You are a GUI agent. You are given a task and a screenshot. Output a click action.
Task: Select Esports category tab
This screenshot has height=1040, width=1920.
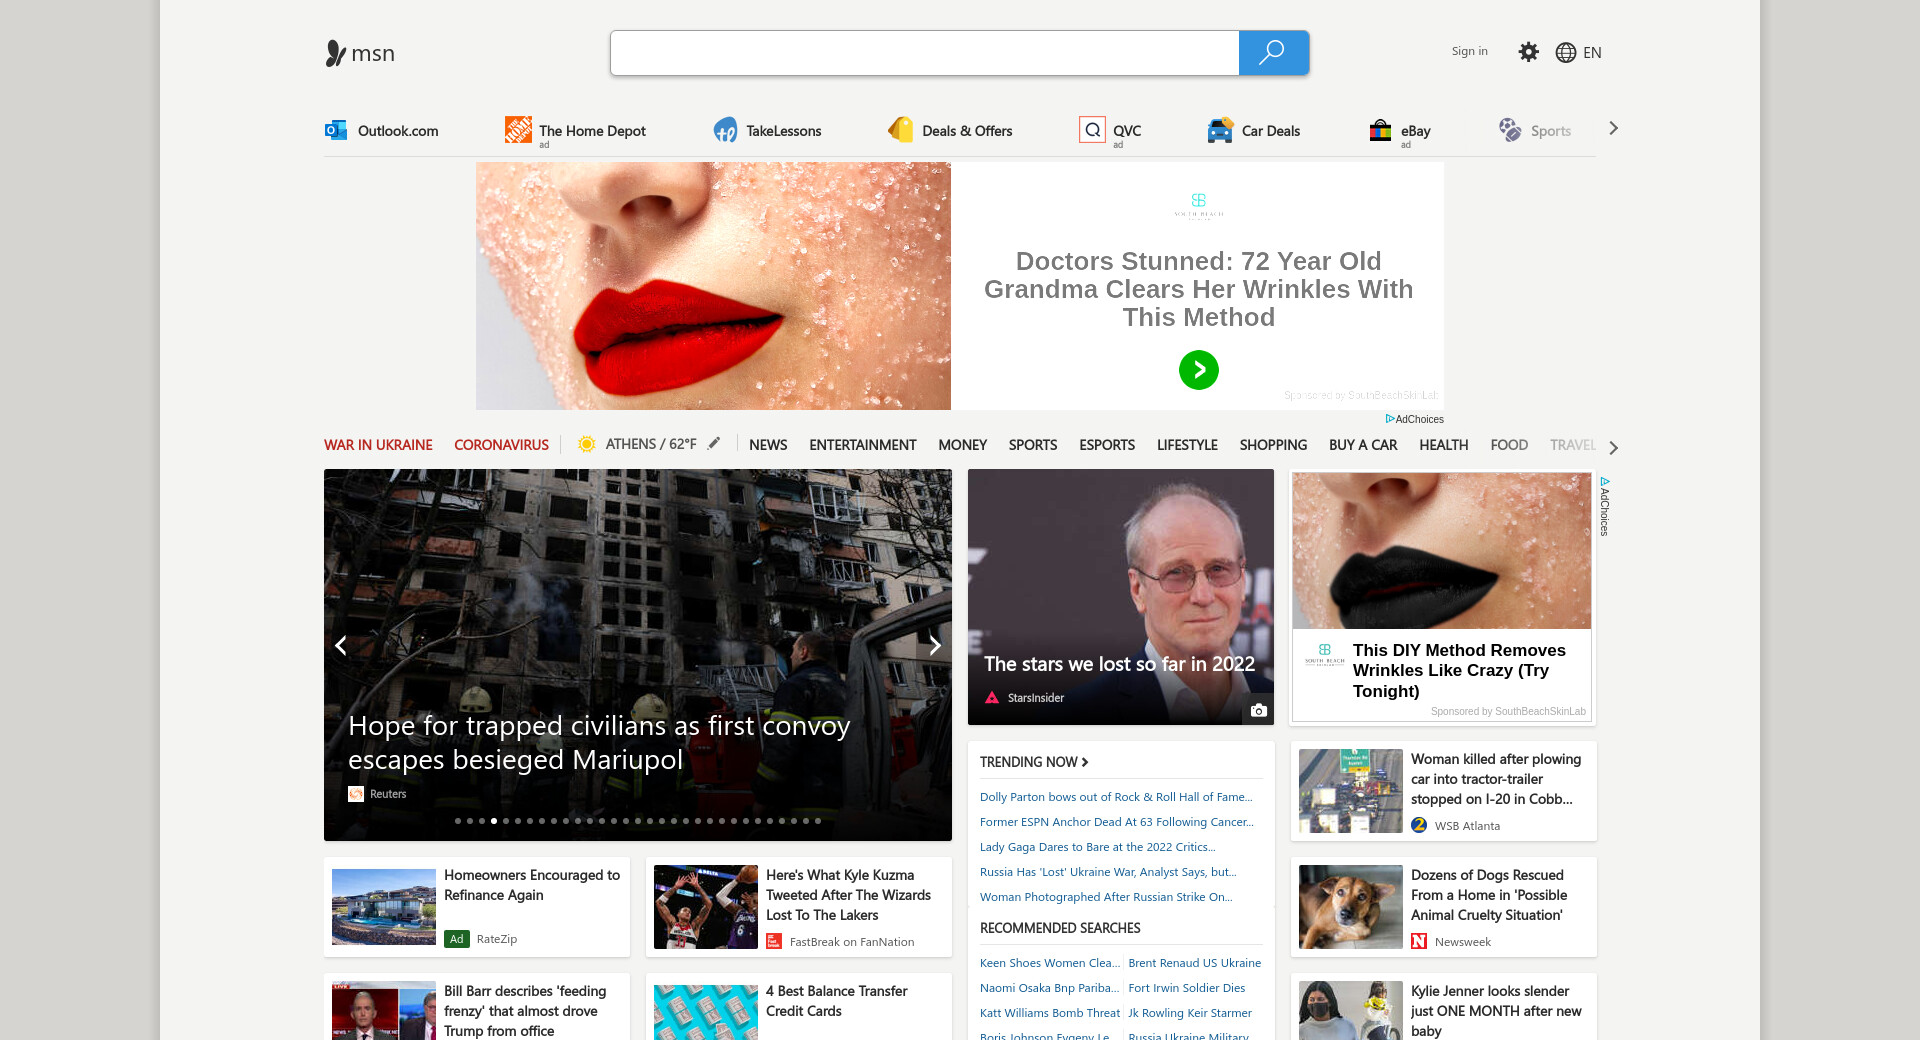click(x=1107, y=445)
